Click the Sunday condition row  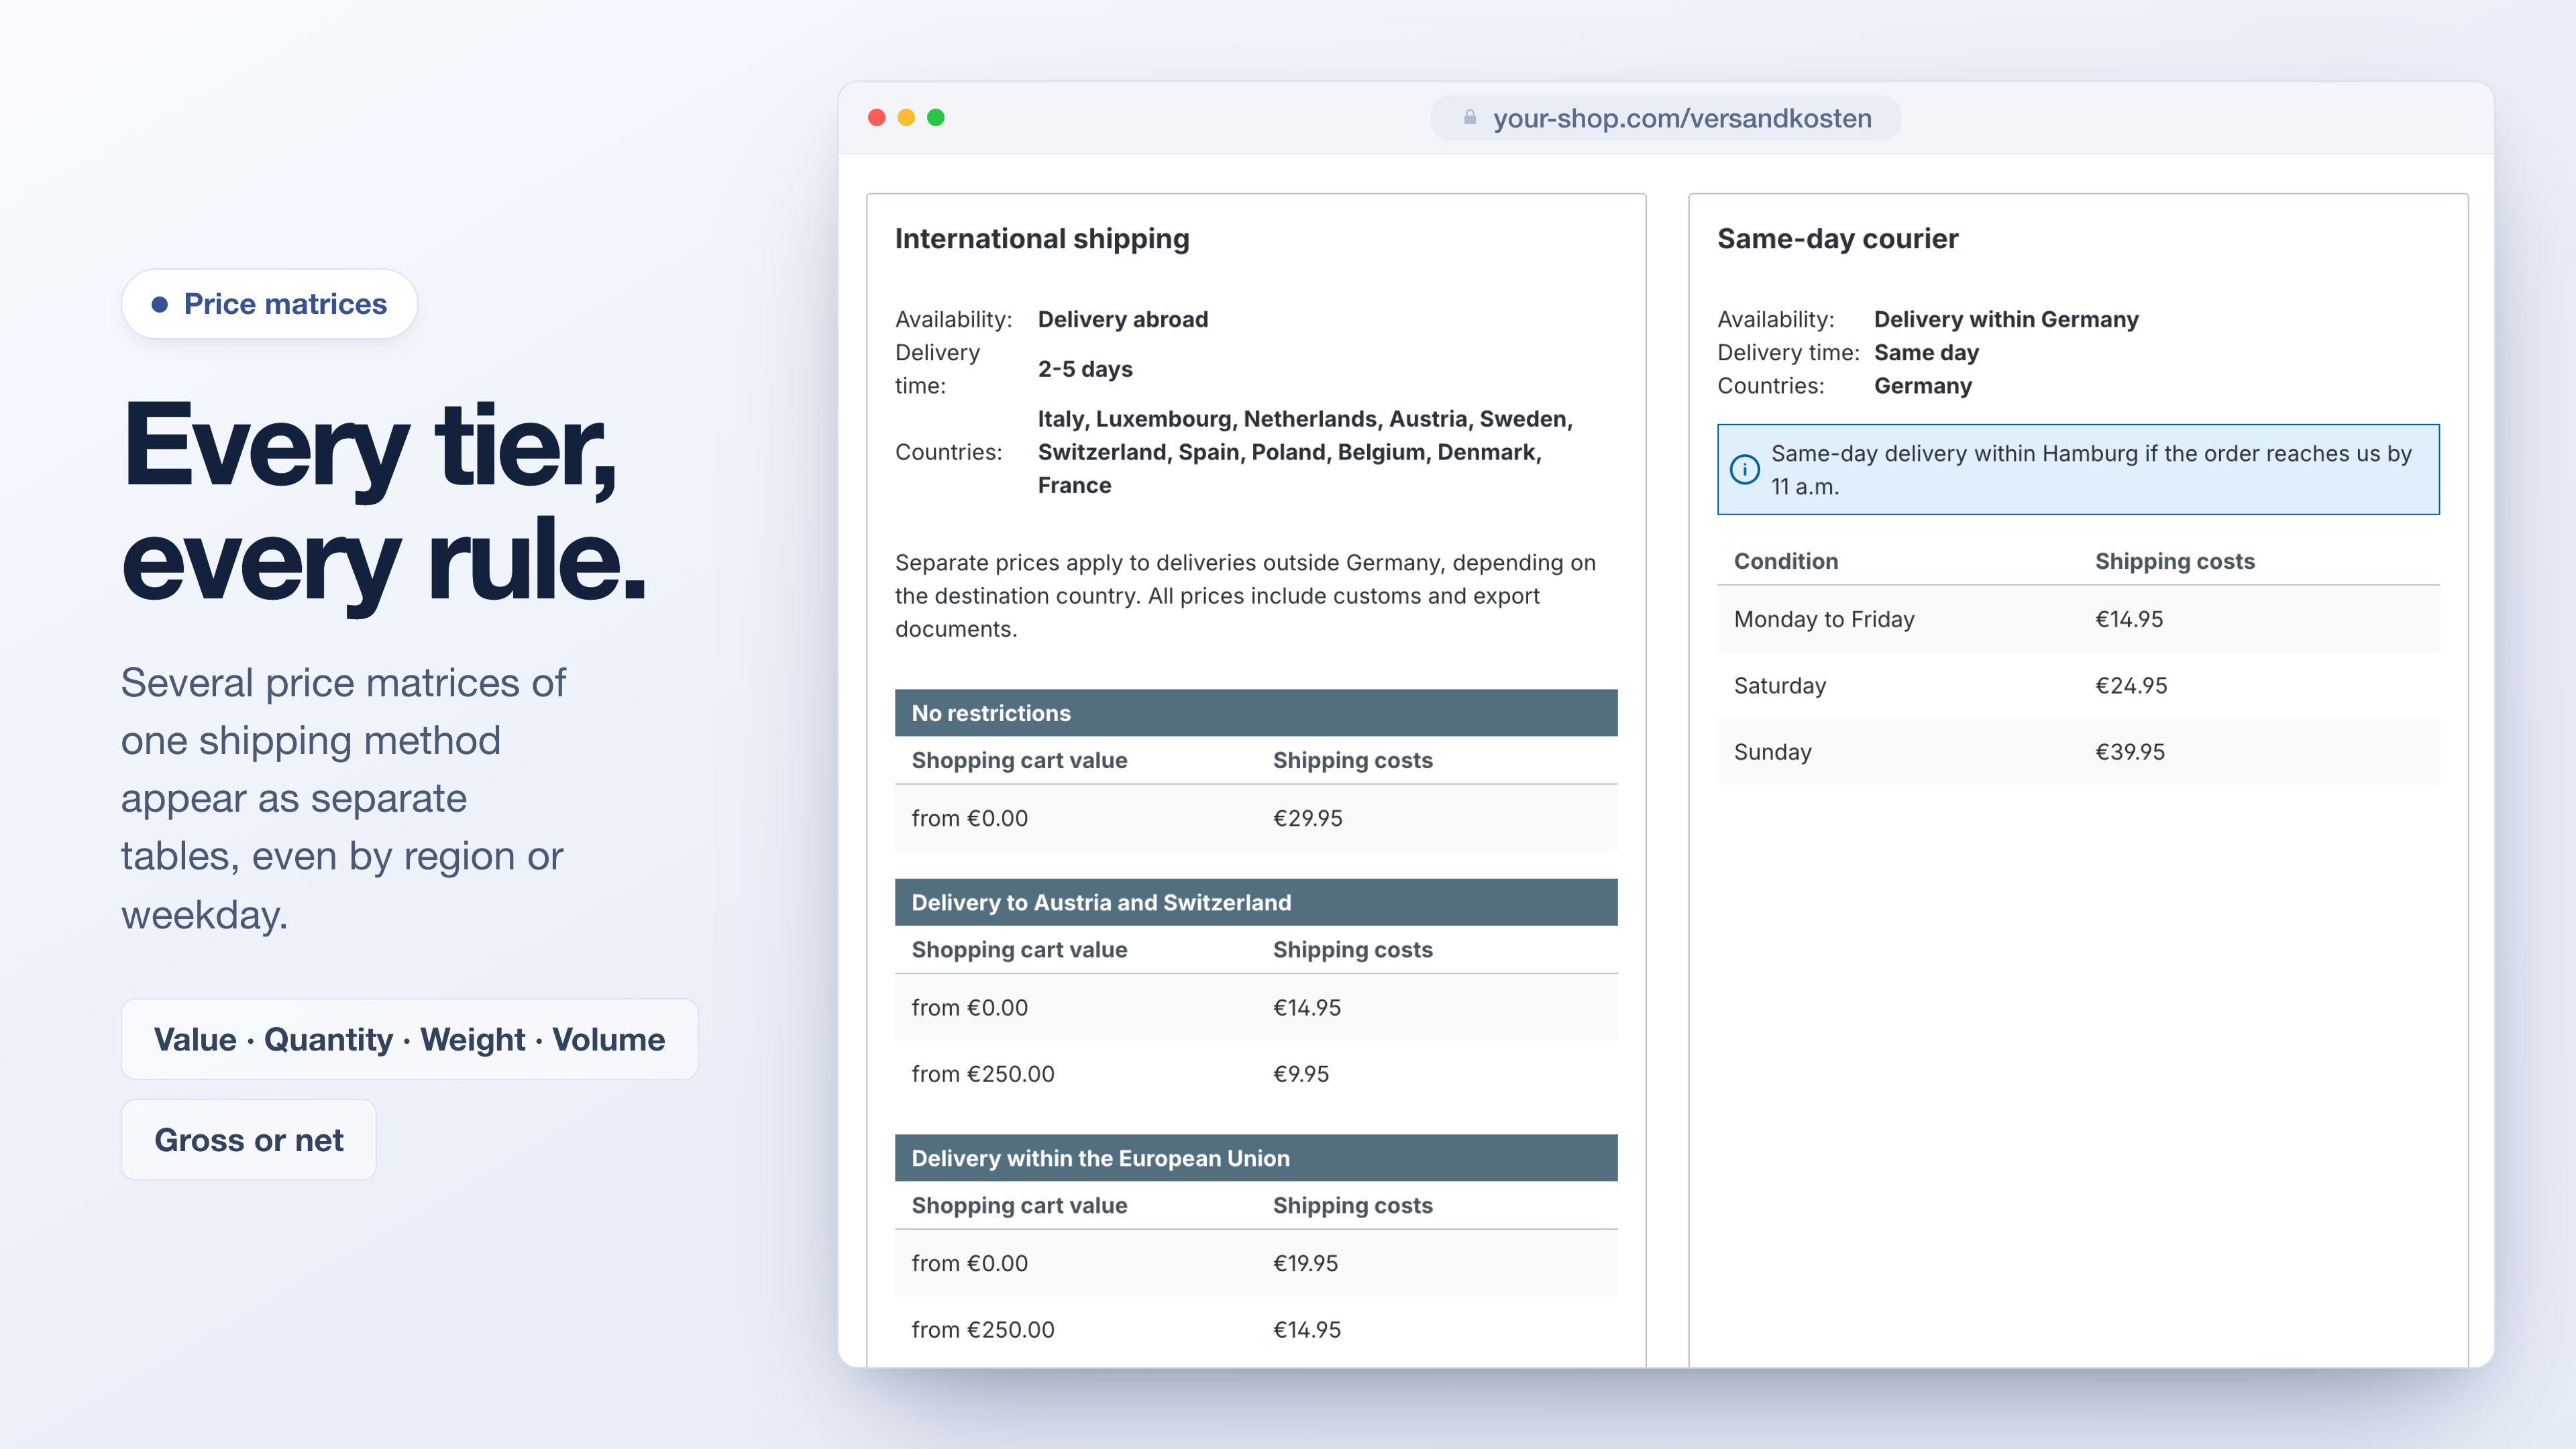pos(2078,752)
